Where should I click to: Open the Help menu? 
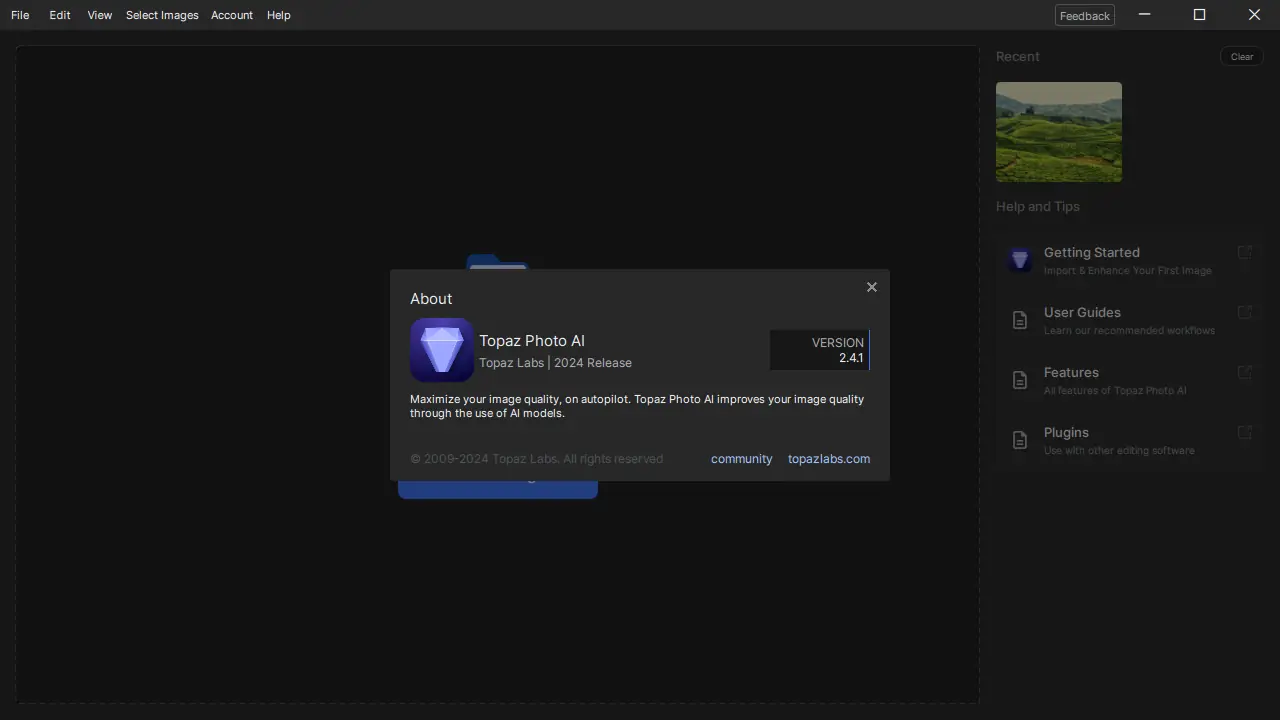(279, 15)
